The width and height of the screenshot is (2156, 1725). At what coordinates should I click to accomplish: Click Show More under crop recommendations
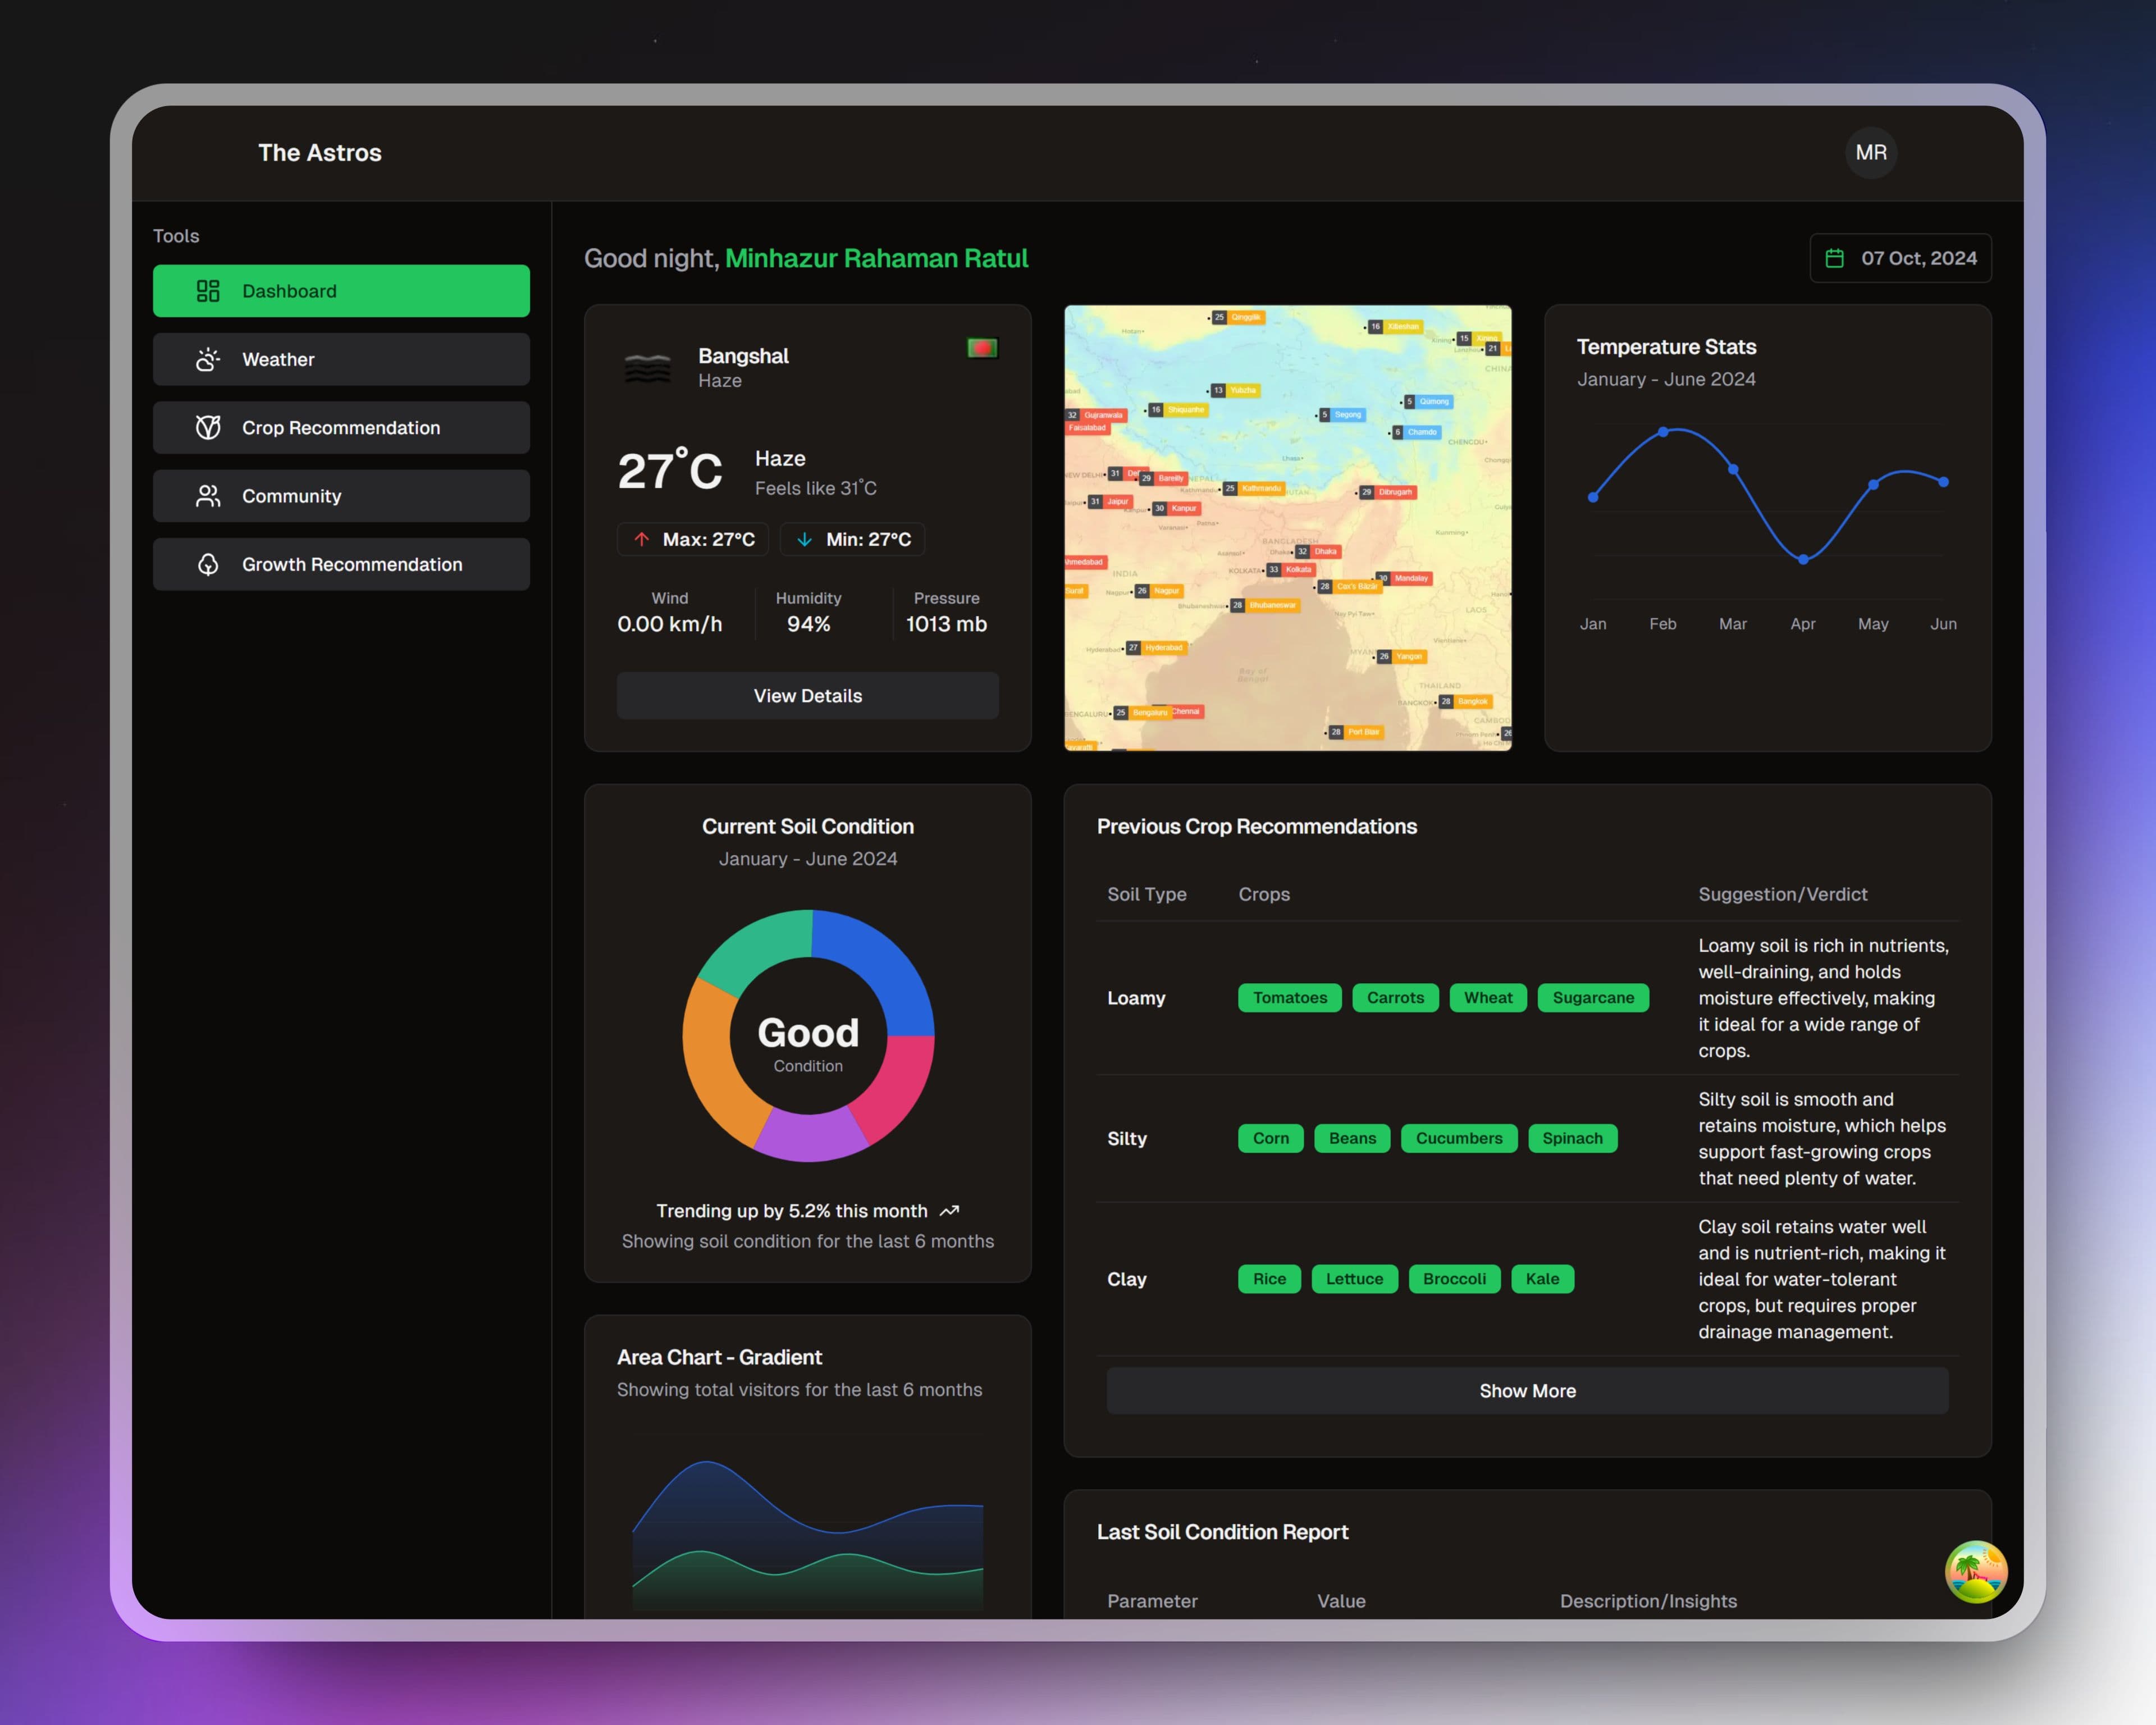(1527, 1390)
